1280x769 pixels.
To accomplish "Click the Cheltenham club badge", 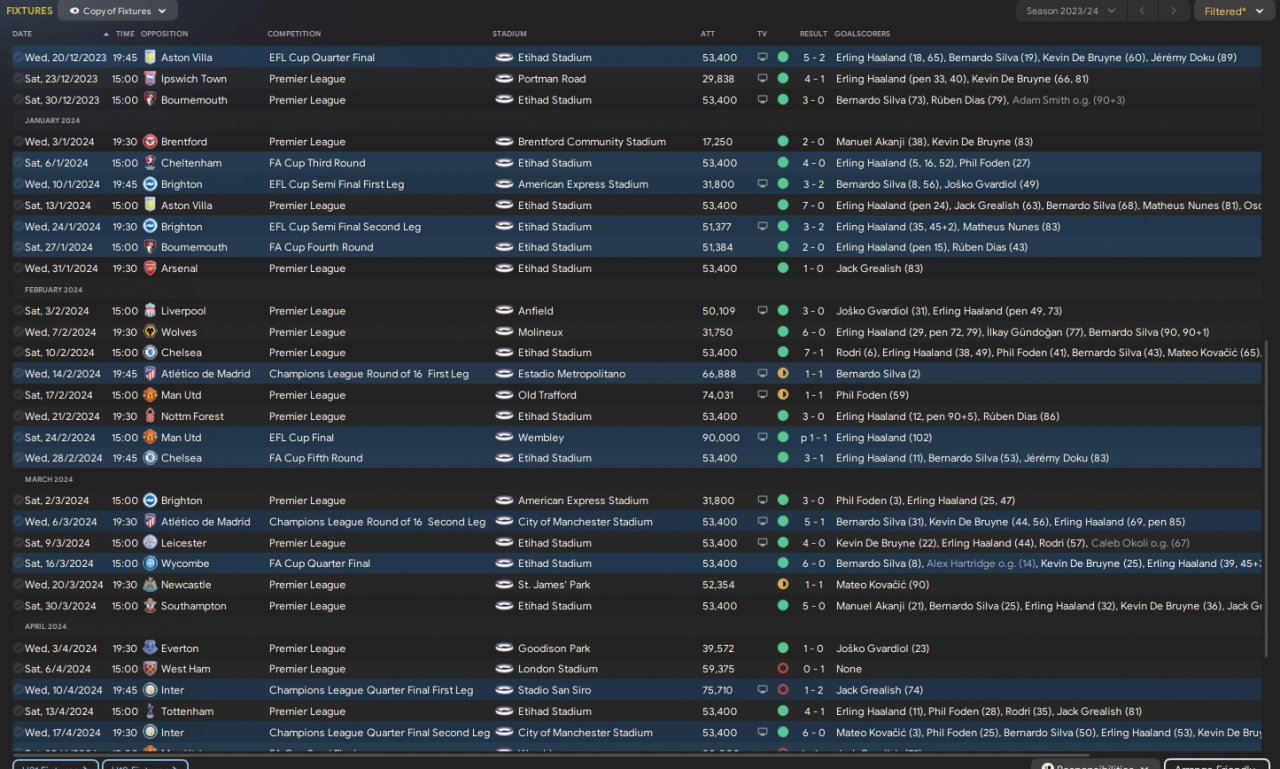I will pyautogui.click(x=150, y=163).
